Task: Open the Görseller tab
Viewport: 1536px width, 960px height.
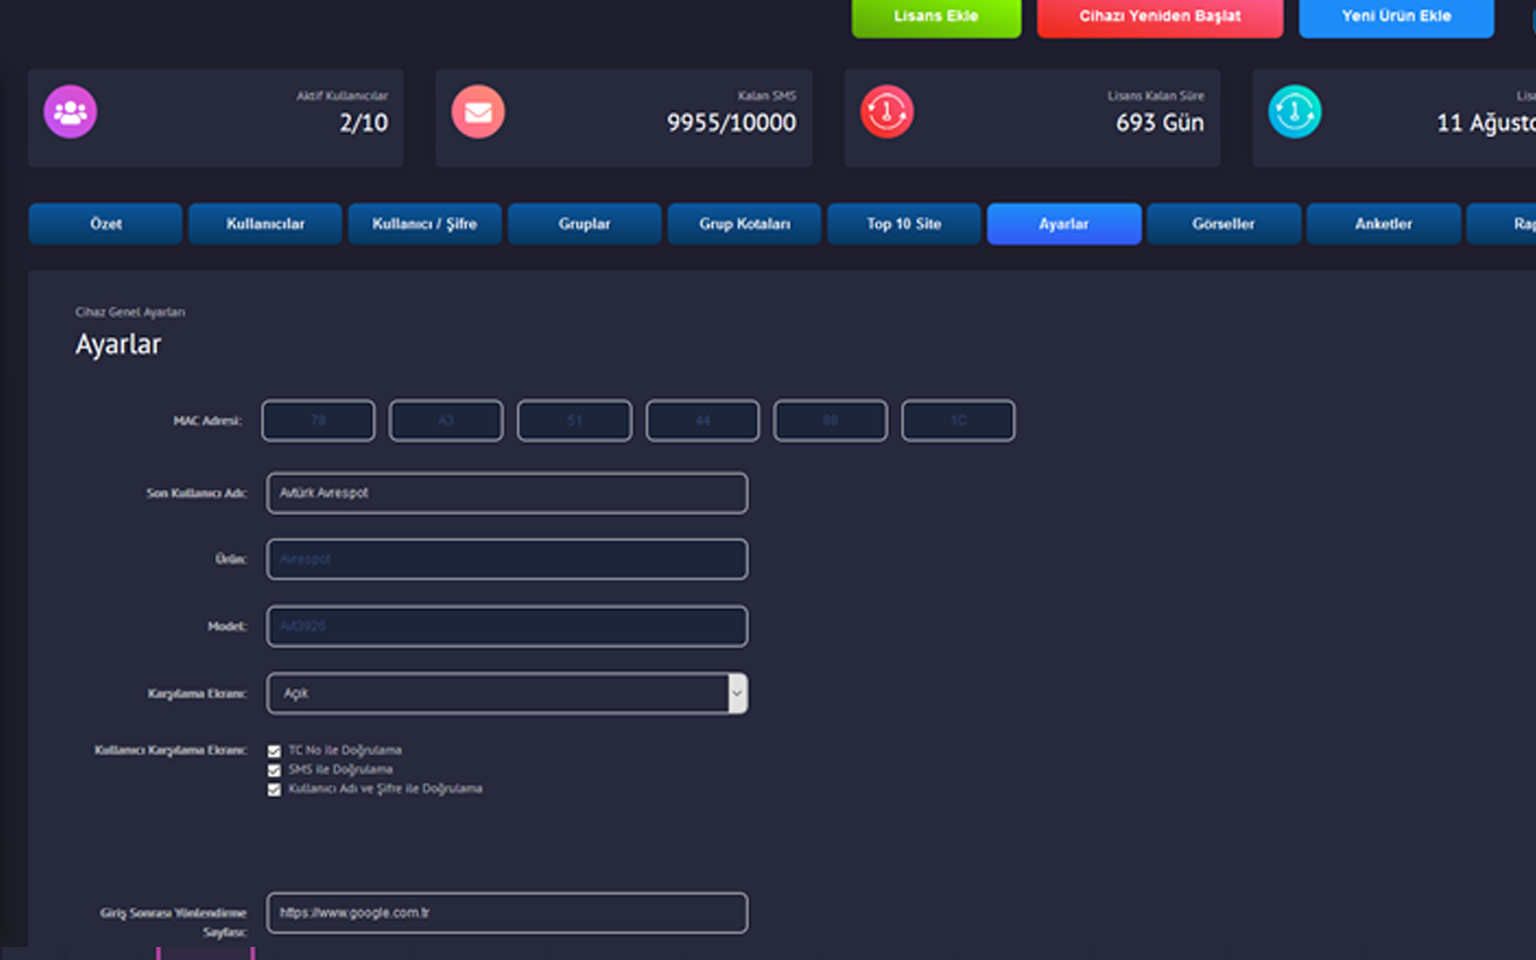Action: pyautogui.click(x=1223, y=224)
